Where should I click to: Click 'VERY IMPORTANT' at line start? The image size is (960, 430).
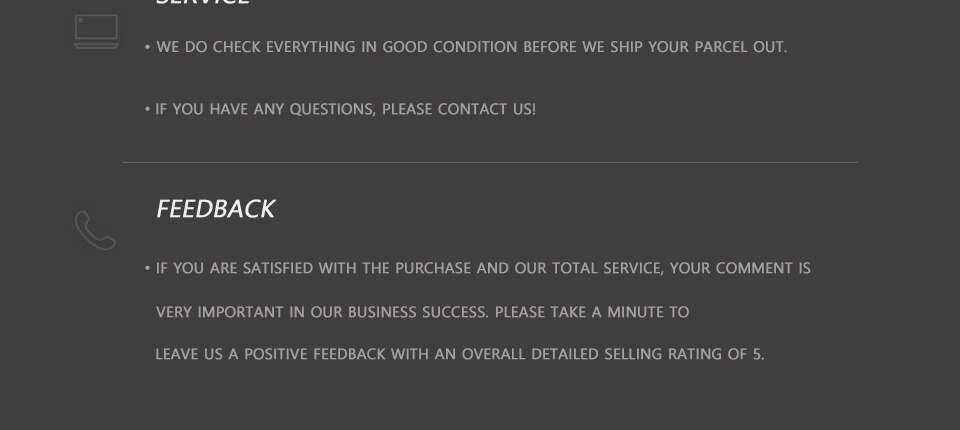(220, 312)
